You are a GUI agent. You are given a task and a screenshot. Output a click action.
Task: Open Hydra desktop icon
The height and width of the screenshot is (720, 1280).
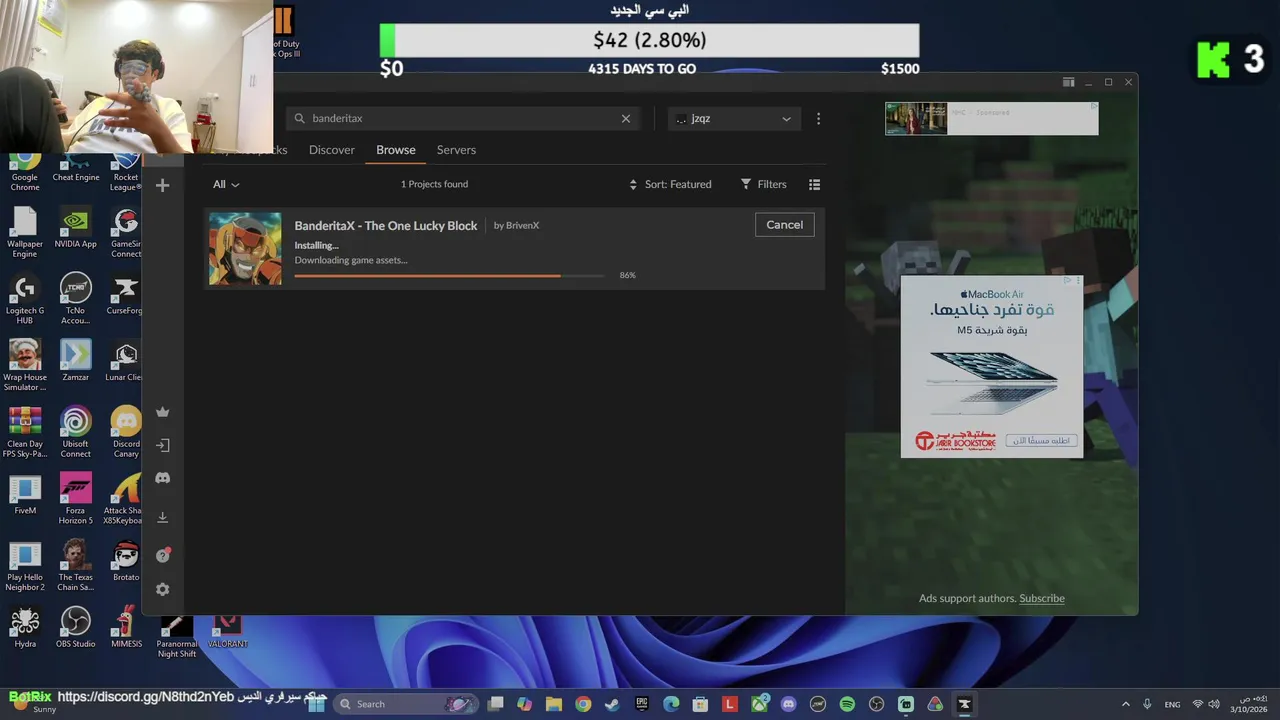pyautogui.click(x=25, y=627)
